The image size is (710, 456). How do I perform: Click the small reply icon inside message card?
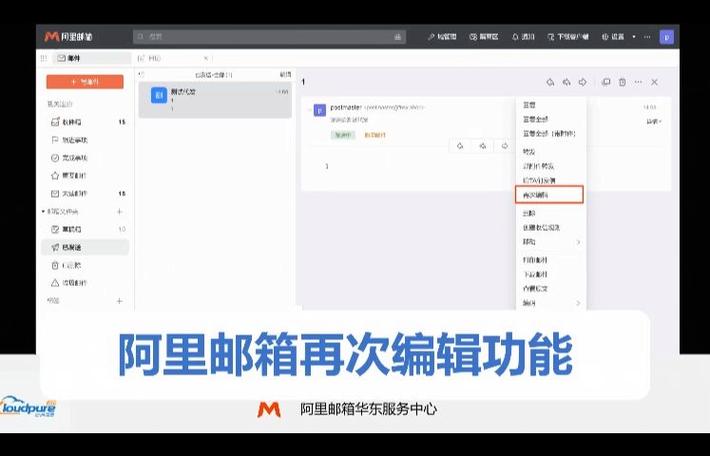point(460,146)
